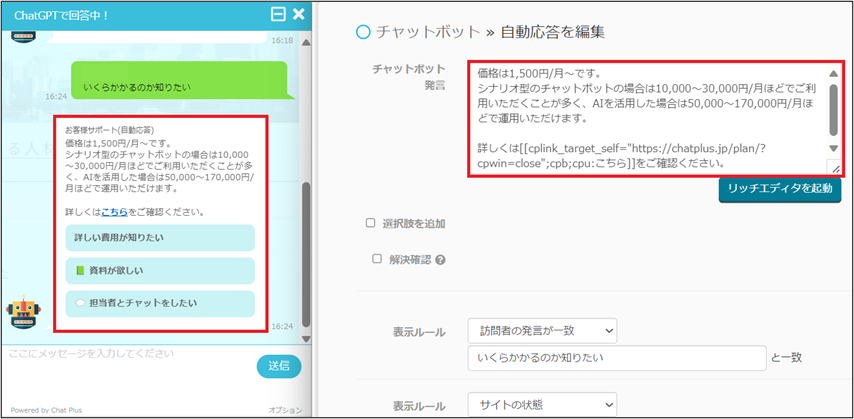Click the green document icon on 資料が欲しい
854x419 pixels.
(81, 270)
